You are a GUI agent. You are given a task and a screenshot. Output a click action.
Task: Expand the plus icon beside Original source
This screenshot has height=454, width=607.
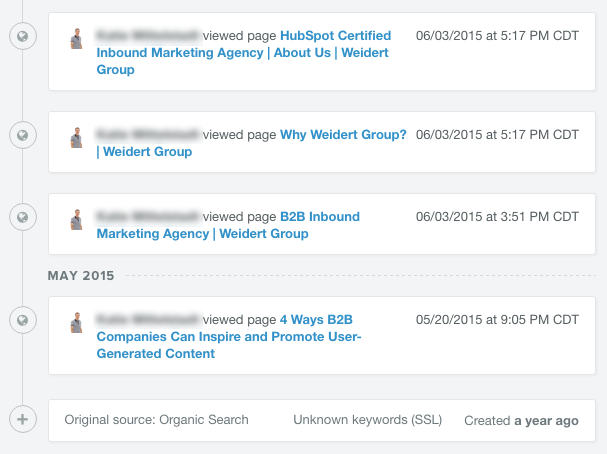21,420
